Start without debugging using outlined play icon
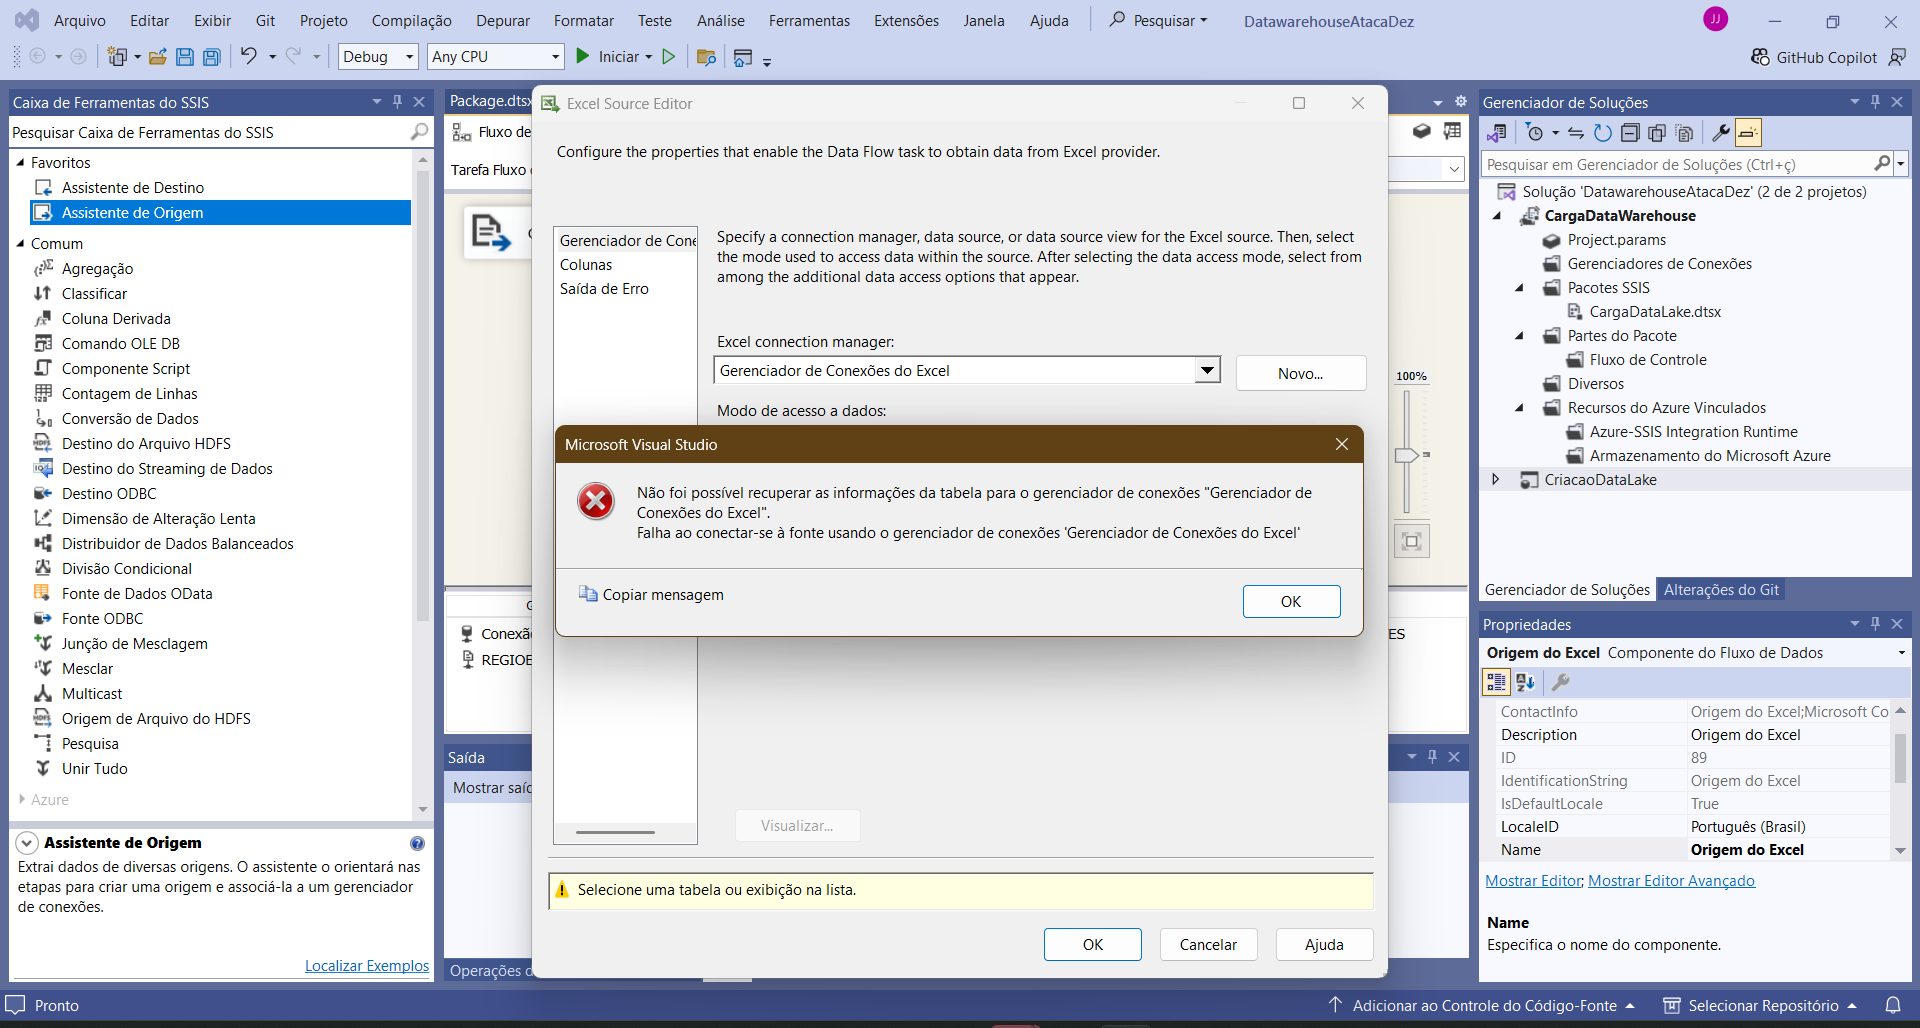The height and width of the screenshot is (1028, 1920). click(x=669, y=57)
